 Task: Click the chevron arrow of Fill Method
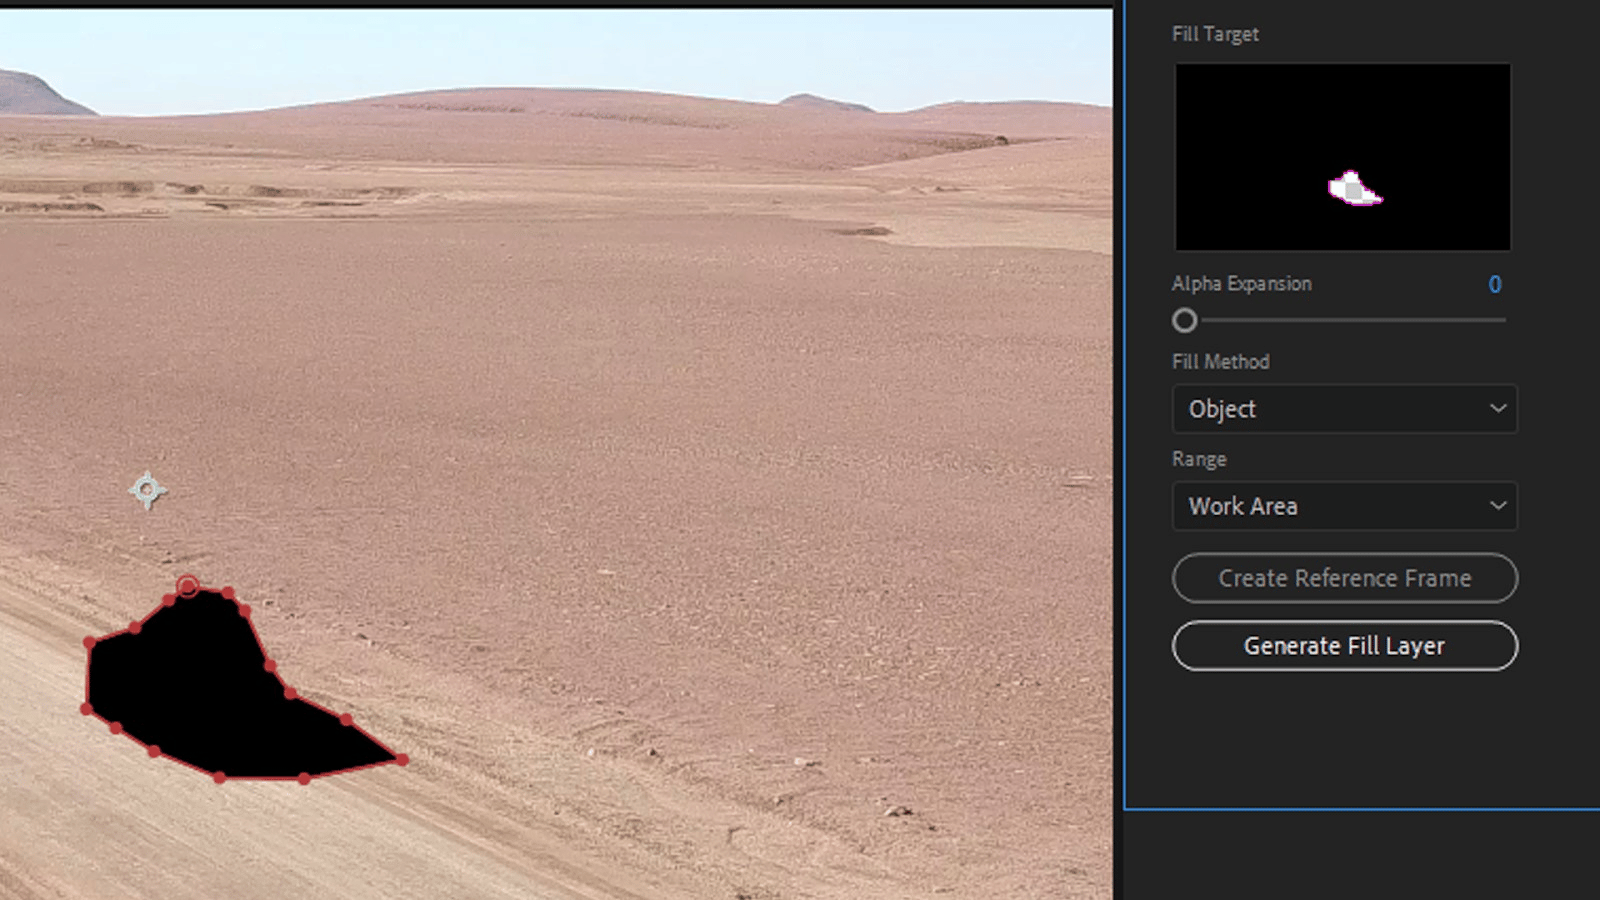(1497, 408)
